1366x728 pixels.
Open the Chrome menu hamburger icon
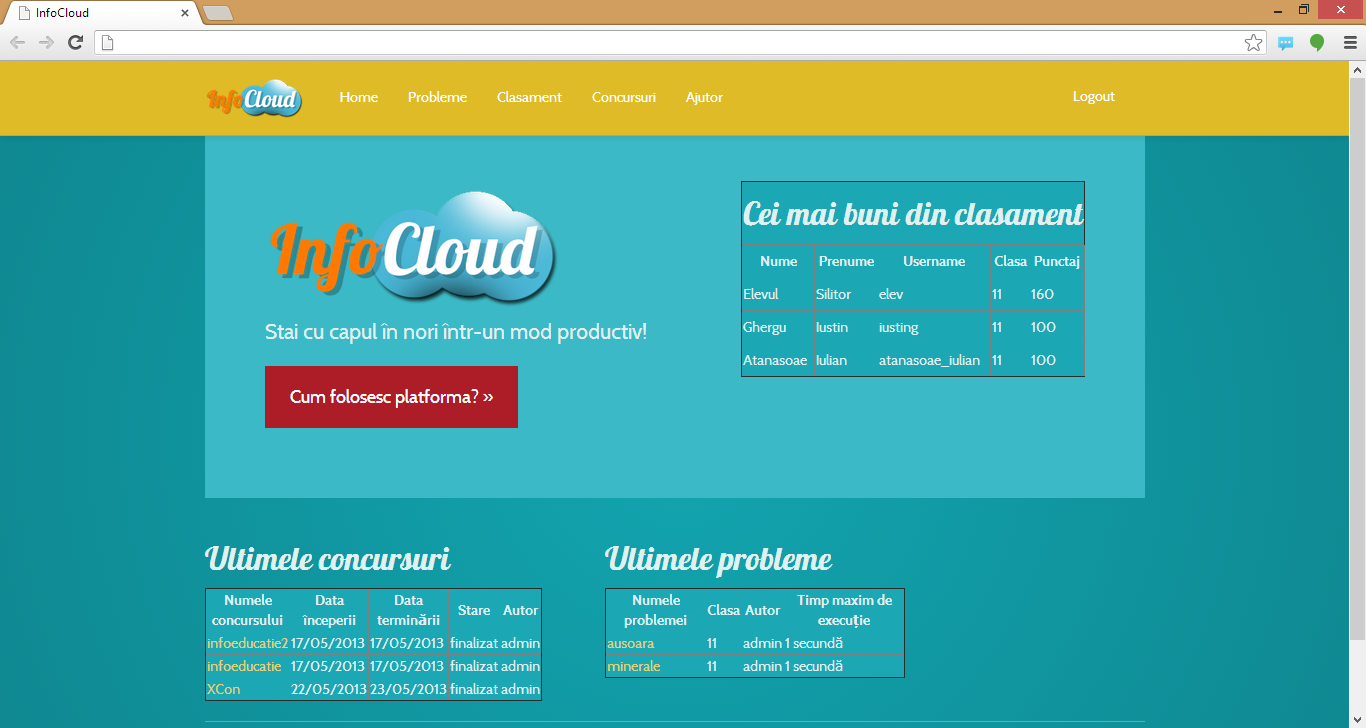click(x=1350, y=42)
